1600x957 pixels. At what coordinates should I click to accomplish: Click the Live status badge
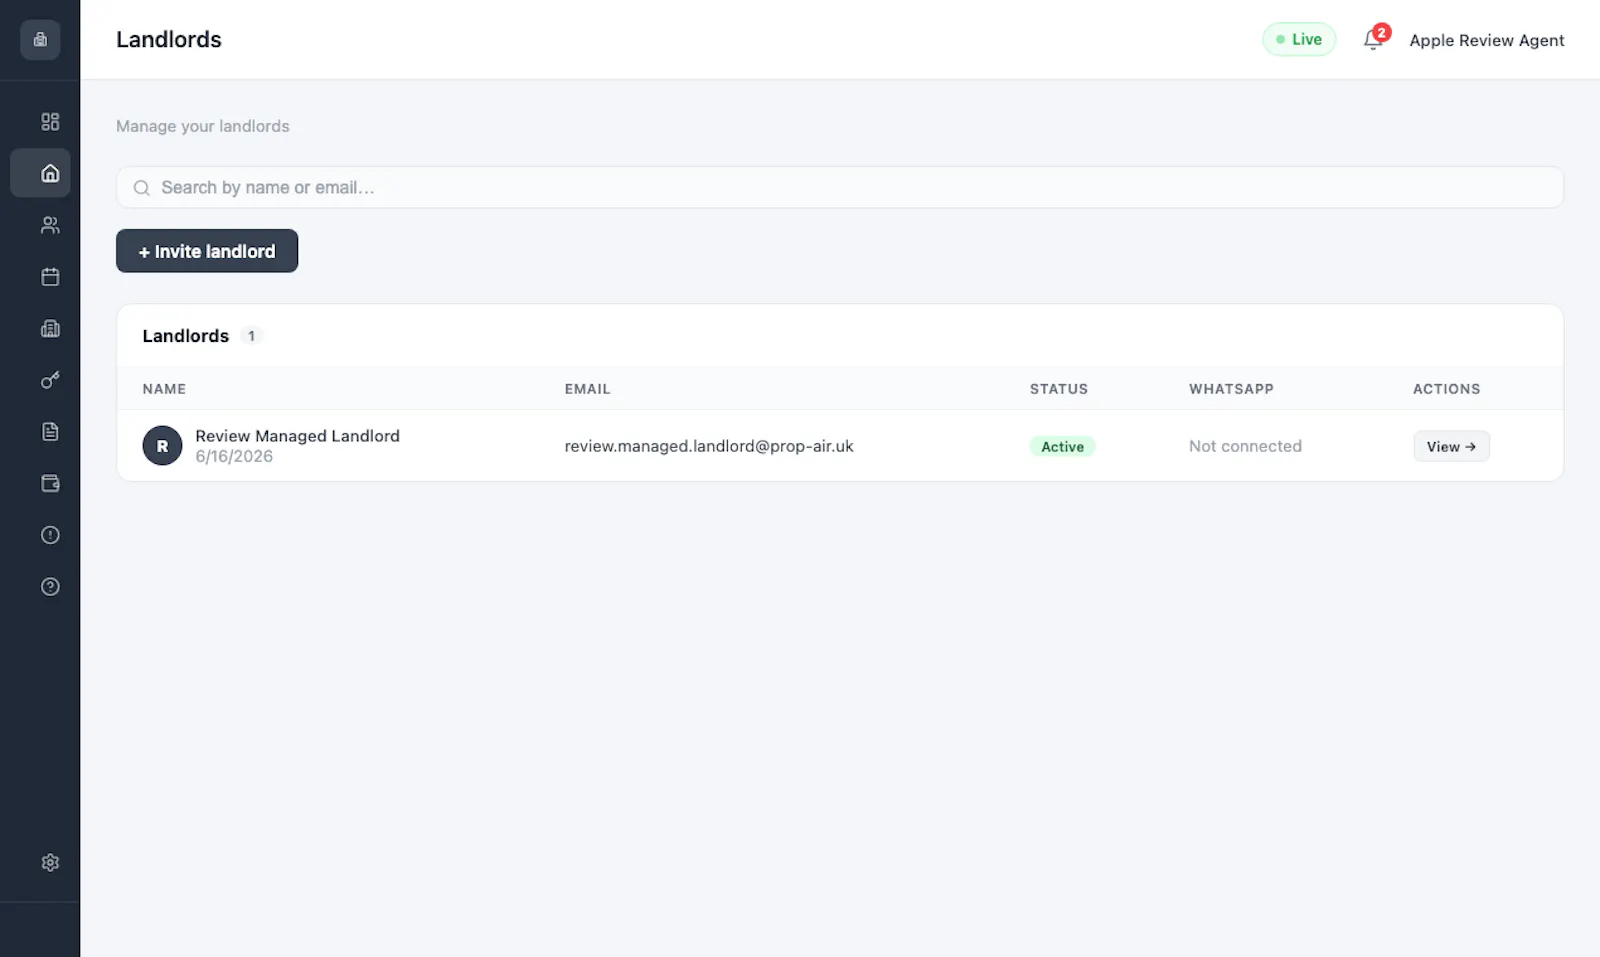tap(1299, 39)
